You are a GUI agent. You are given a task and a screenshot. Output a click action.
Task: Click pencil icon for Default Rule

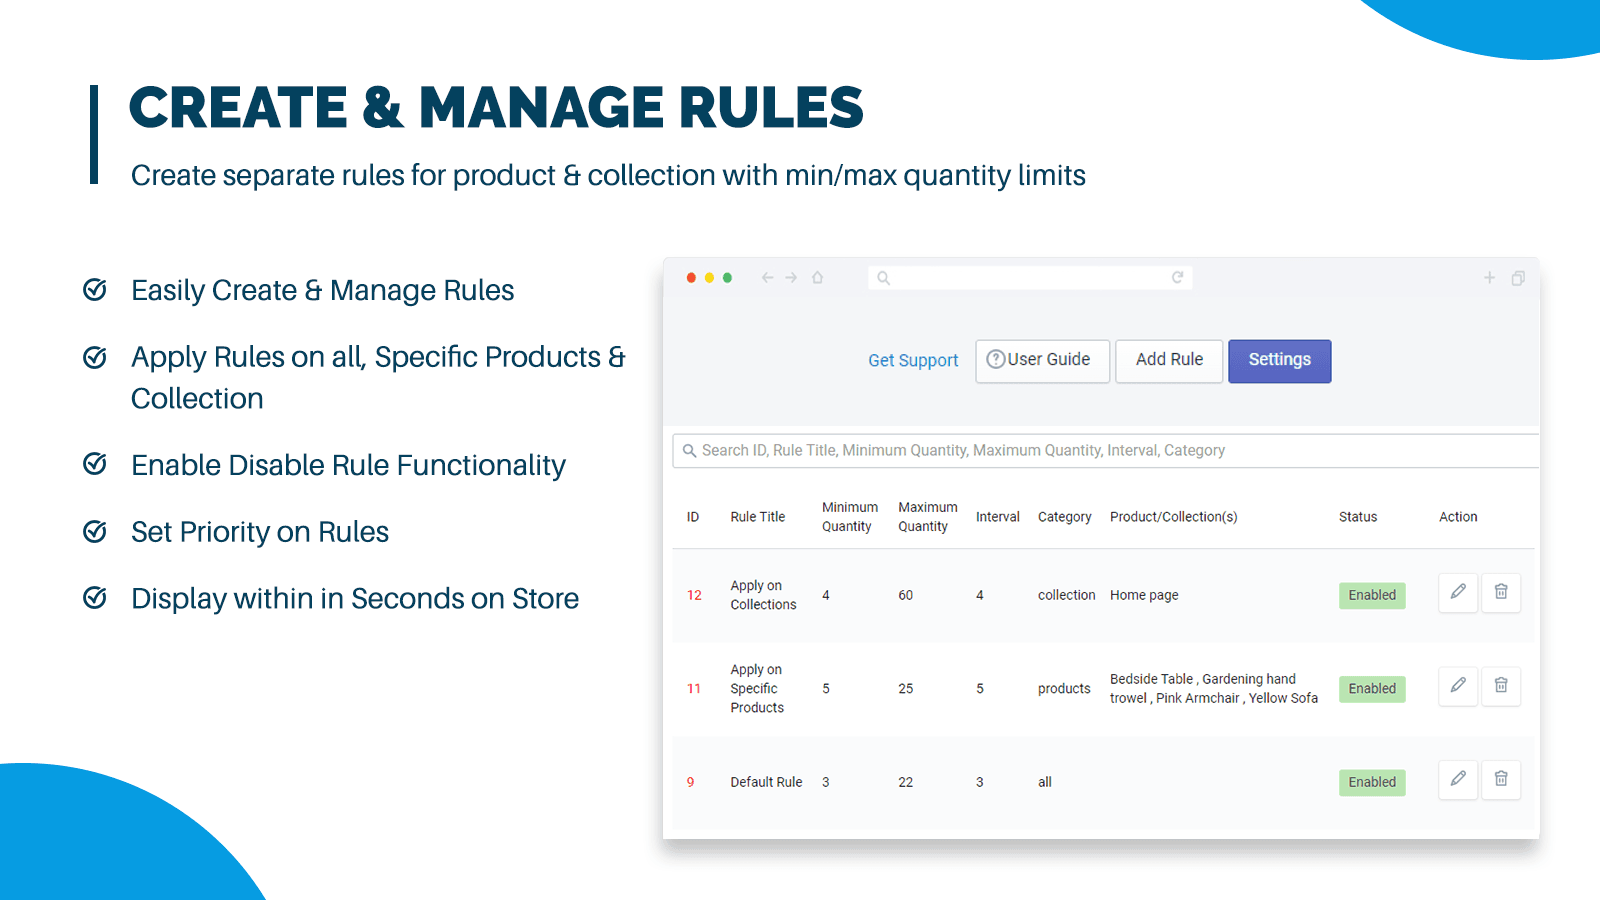click(x=1458, y=779)
